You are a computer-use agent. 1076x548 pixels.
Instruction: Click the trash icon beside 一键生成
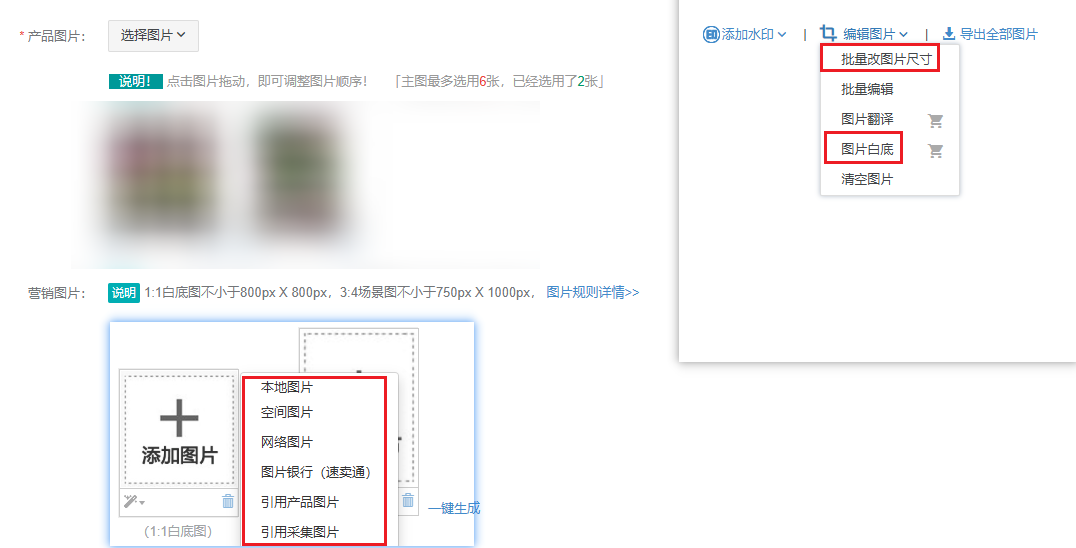pyautogui.click(x=408, y=500)
